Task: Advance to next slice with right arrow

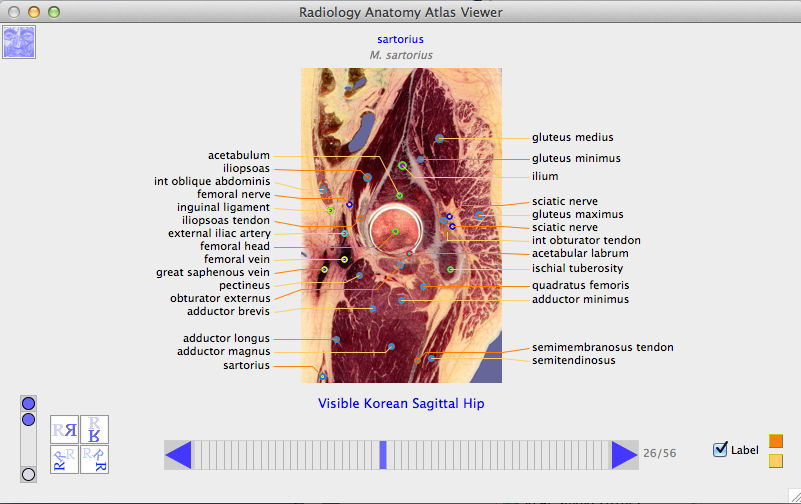Action: [624, 455]
